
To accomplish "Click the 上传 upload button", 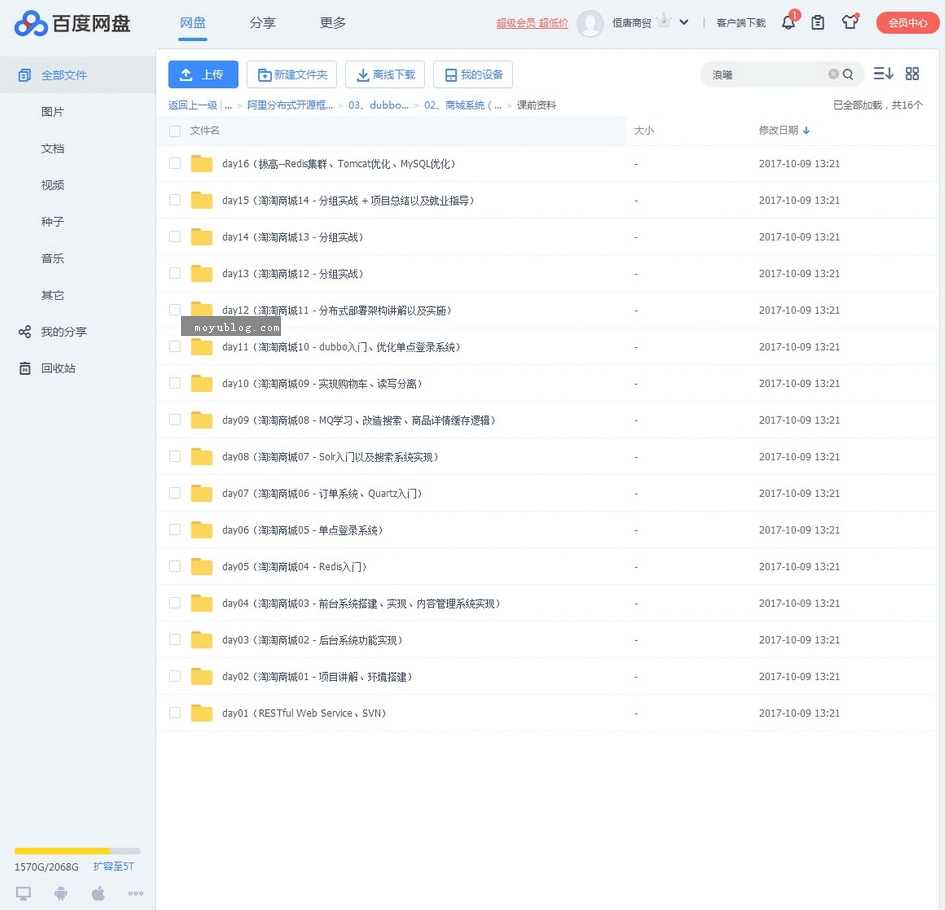I will tap(203, 74).
